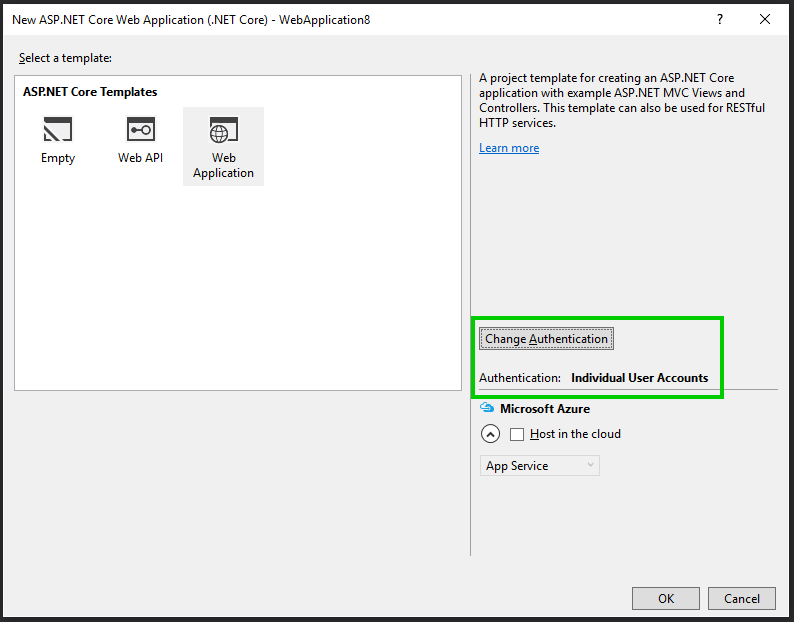The height and width of the screenshot is (622, 794).
Task: Enable the Host in the cloud checkbox
Action: [x=517, y=434]
